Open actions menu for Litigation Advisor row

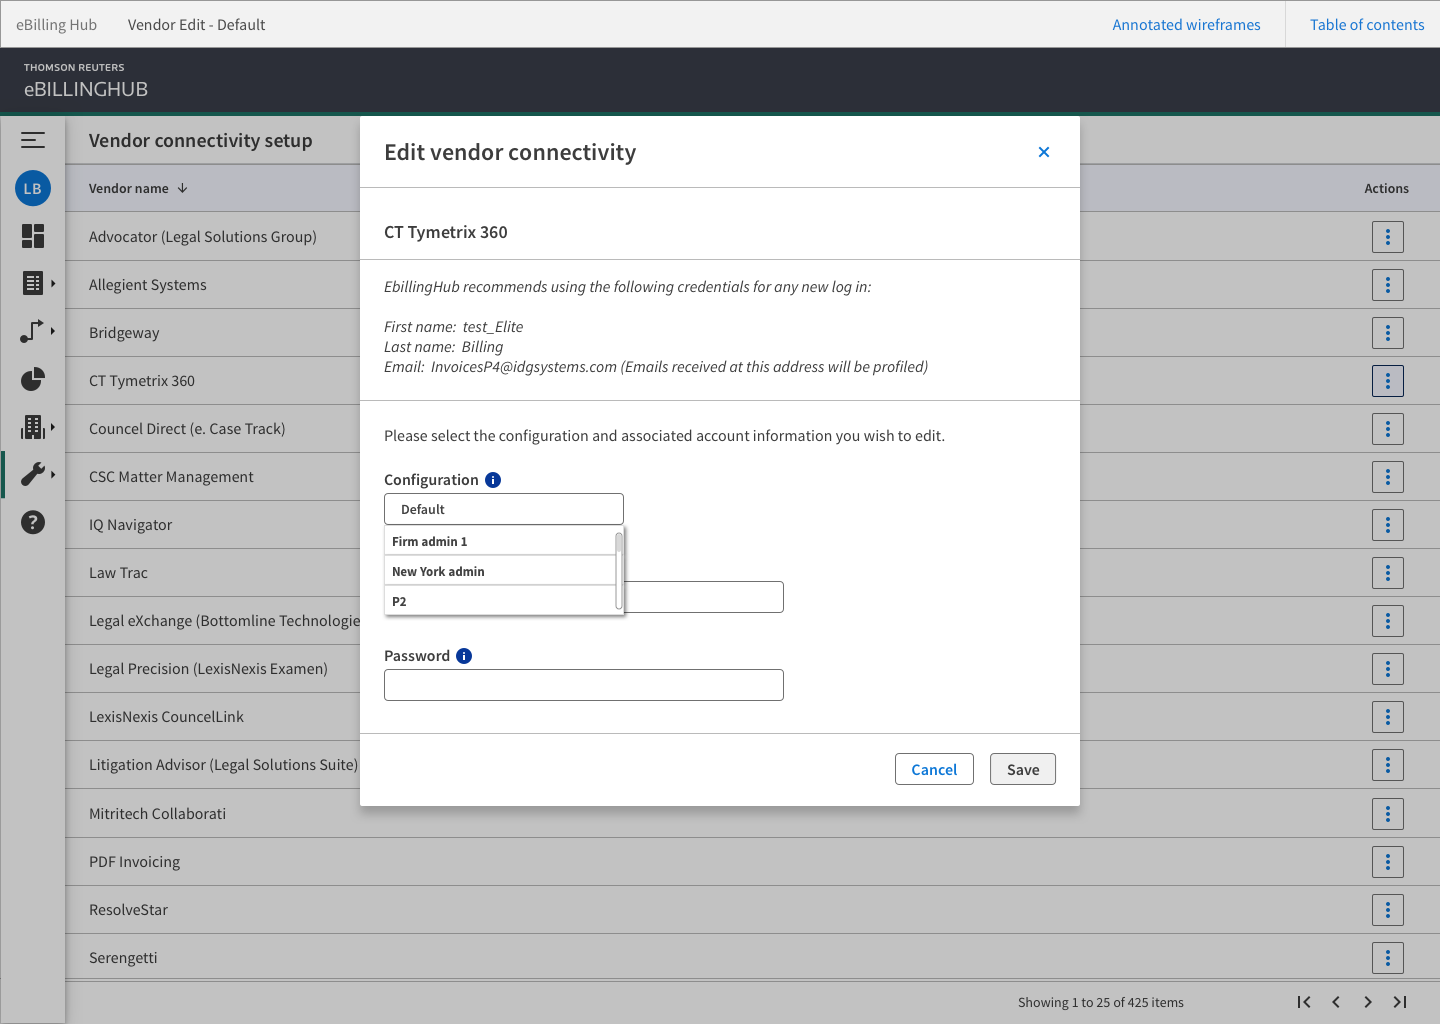(x=1388, y=765)
